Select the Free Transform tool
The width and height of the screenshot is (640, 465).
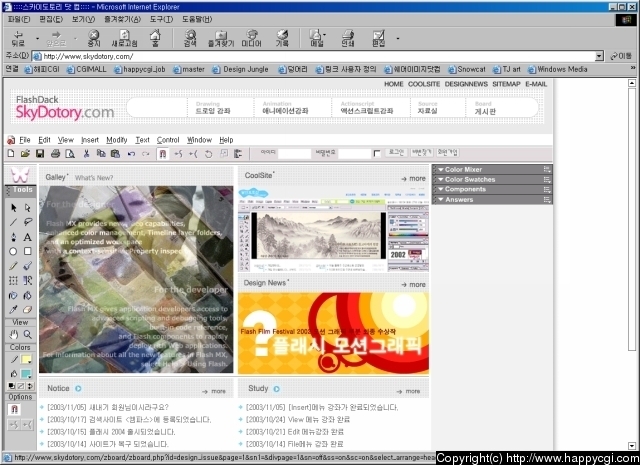pyautogui.click(x=13, y=280)
